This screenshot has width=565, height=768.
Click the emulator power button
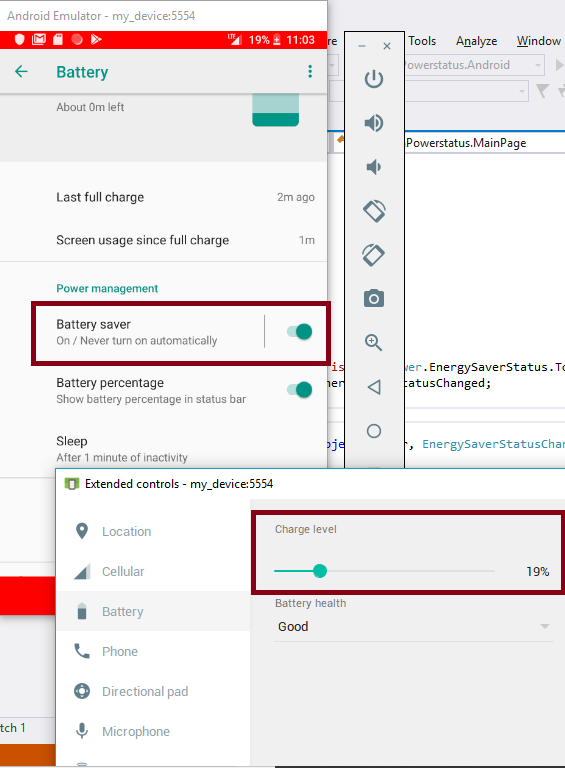pos(374,79)
